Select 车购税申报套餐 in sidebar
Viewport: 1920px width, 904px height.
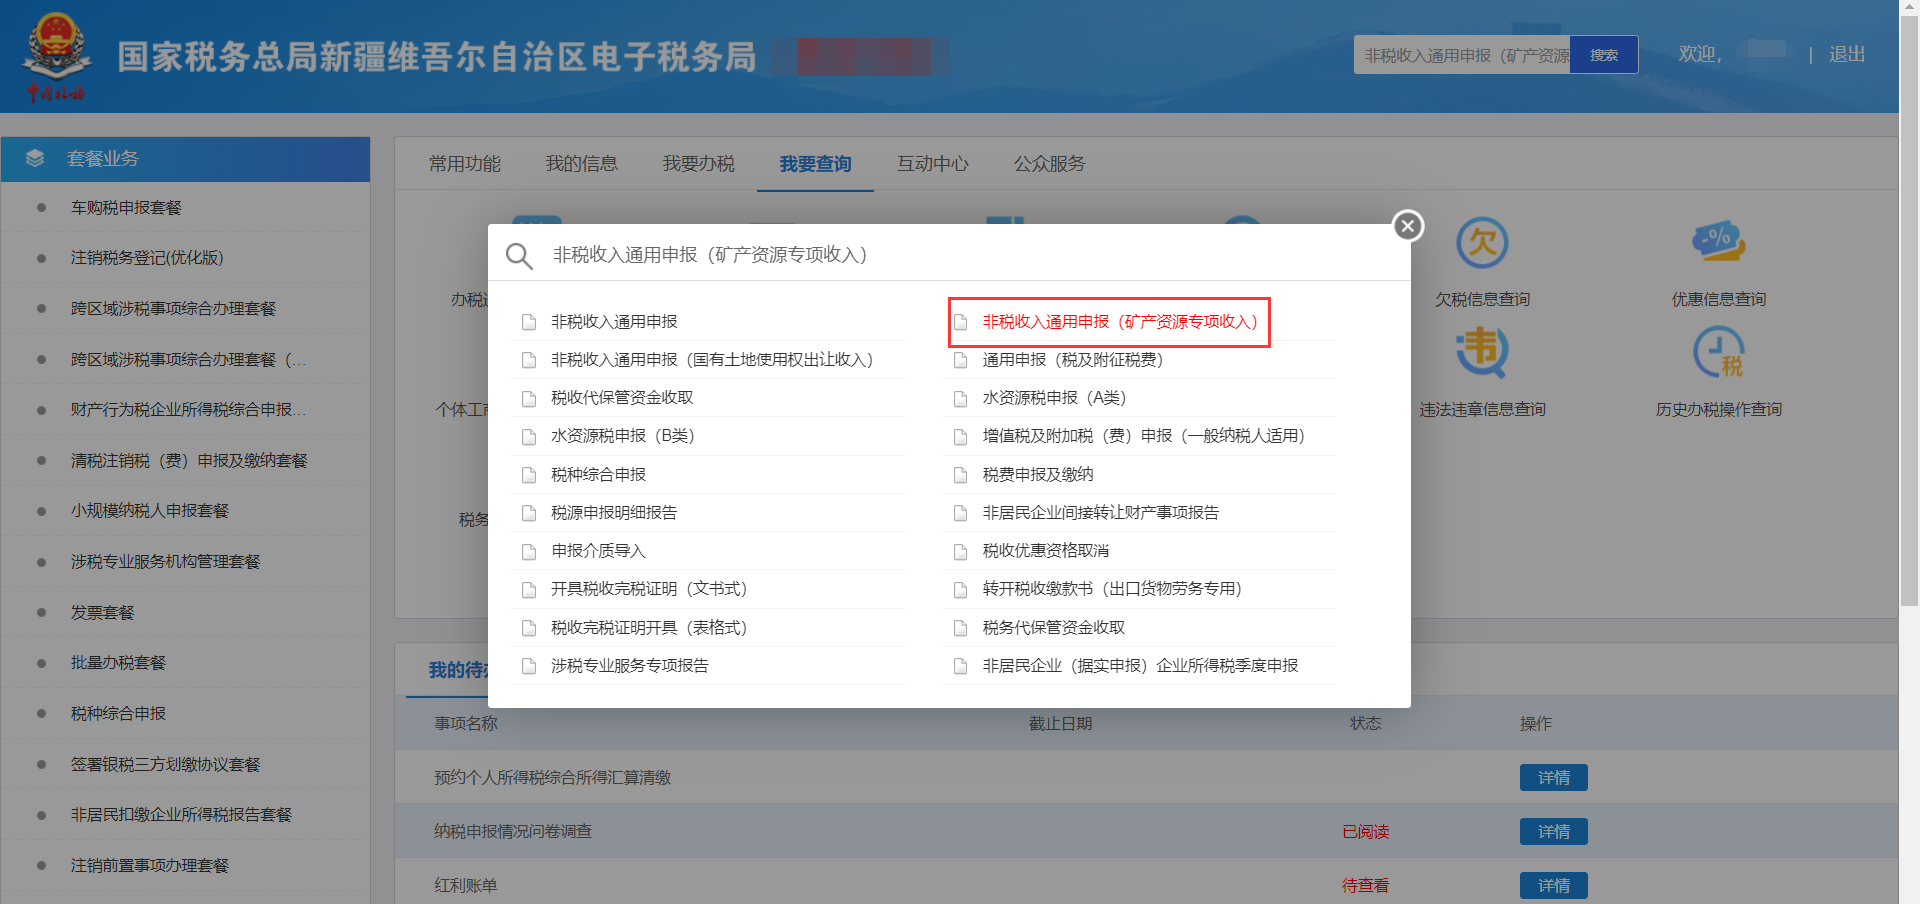[126, 208]
